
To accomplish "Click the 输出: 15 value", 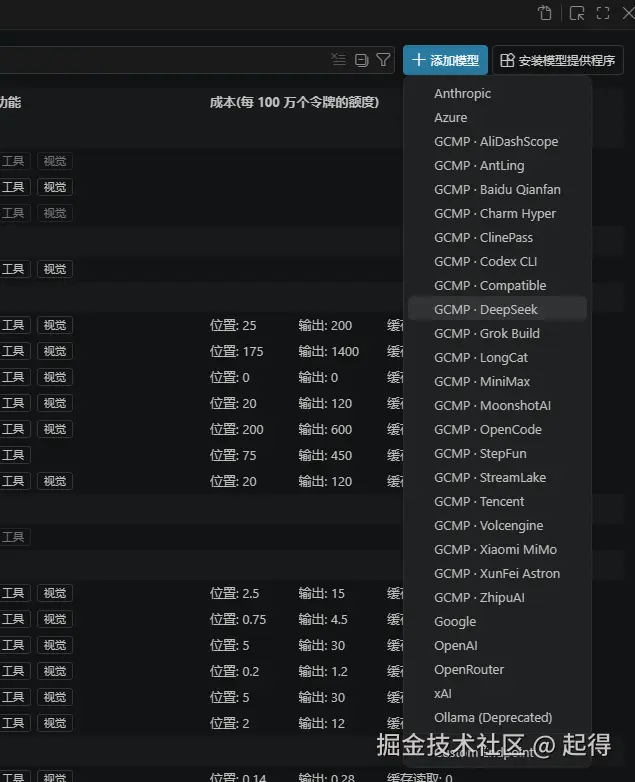I will pos(322,593).
